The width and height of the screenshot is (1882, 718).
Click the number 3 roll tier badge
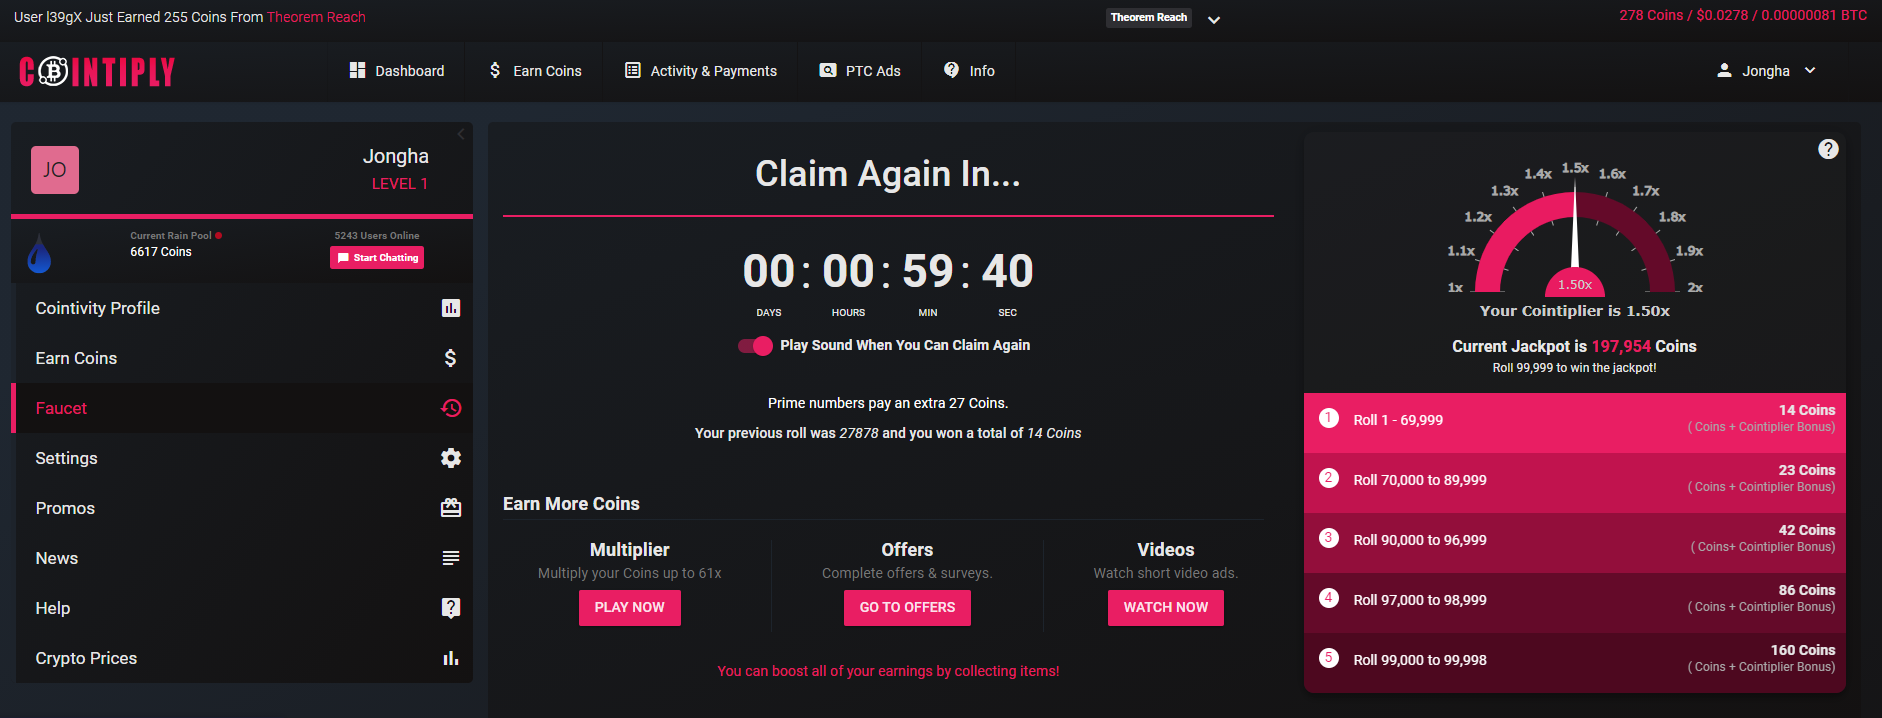1328,538
